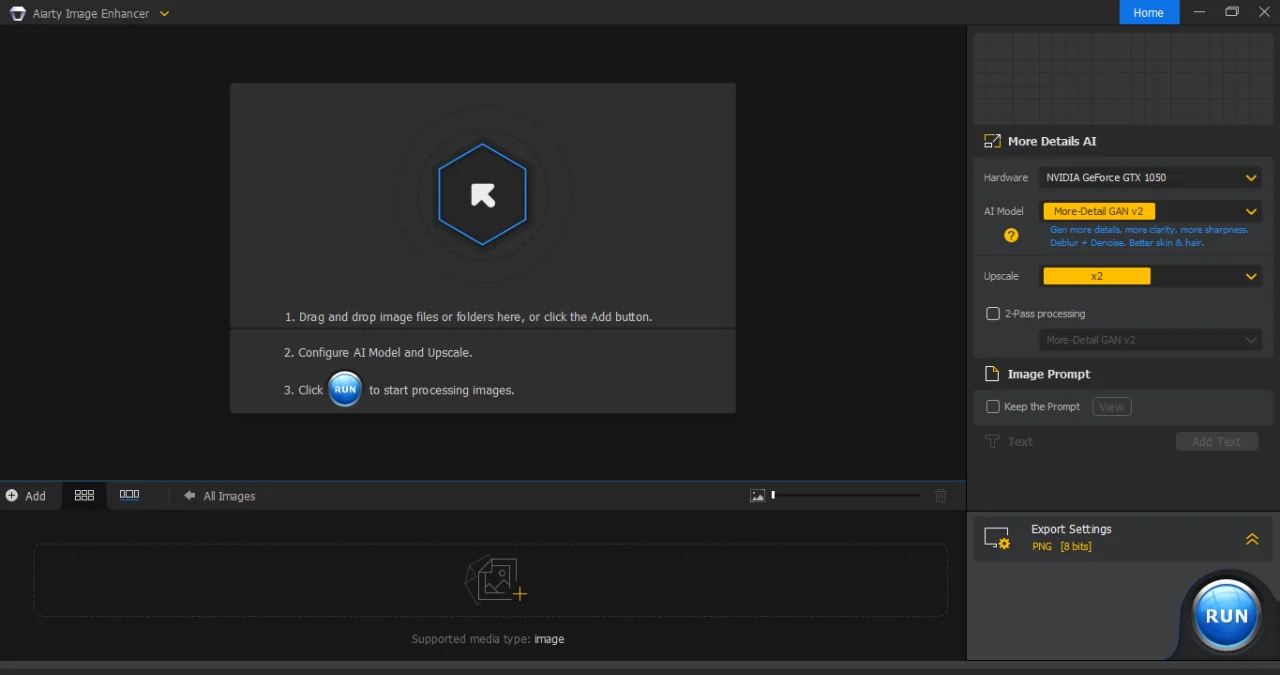Enable the Keep the Prompt checkbox
The height and width of the screenshot is (675, 1280).
[x=993, y=407]
